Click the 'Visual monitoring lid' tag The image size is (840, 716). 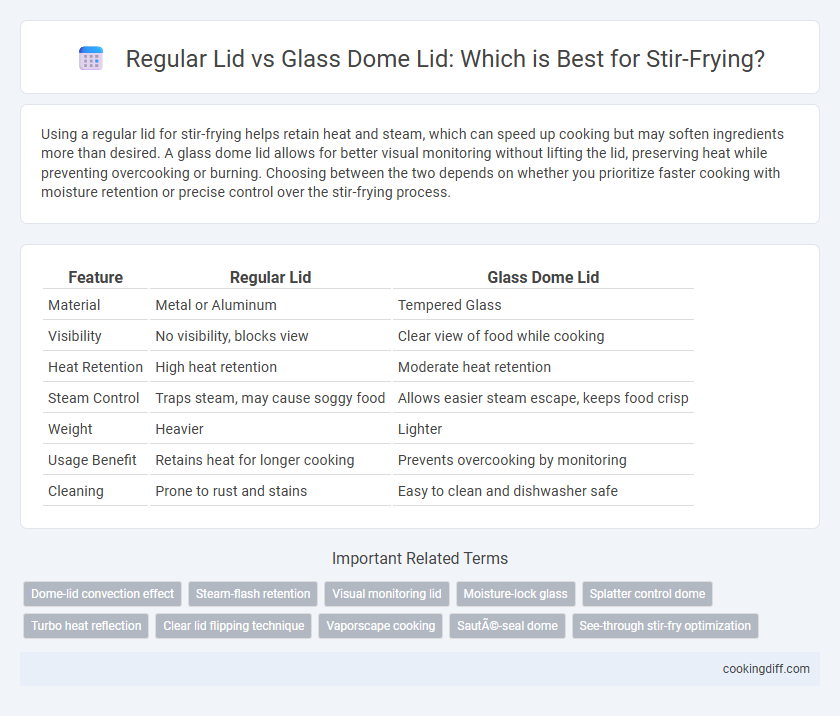387,594
